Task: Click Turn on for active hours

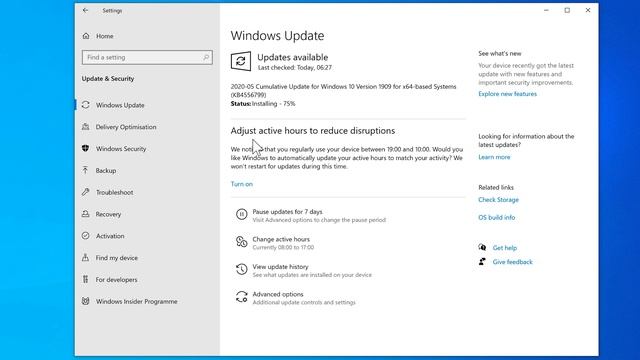Action: (242, 184)
